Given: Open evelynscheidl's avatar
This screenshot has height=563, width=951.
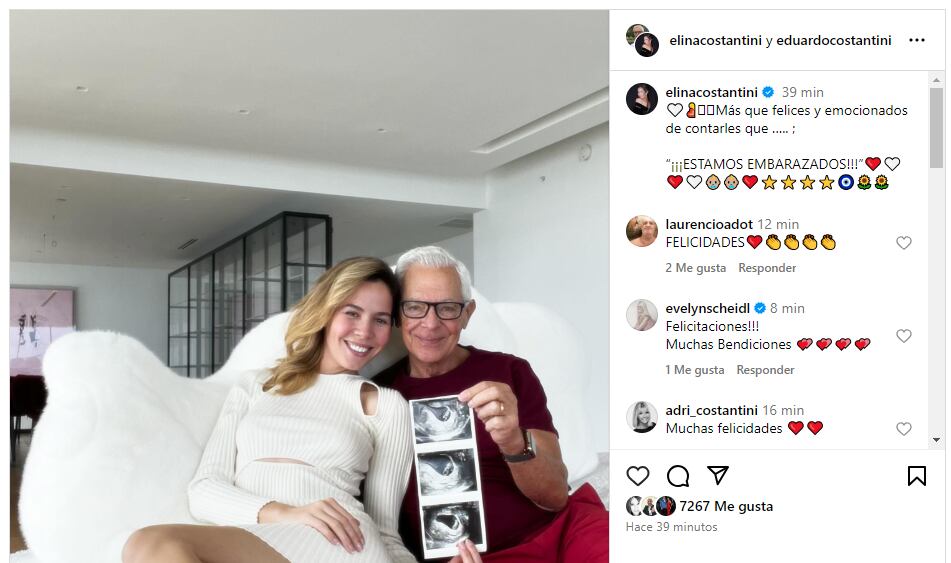Looking at the screenshot, I should [642, 315].
